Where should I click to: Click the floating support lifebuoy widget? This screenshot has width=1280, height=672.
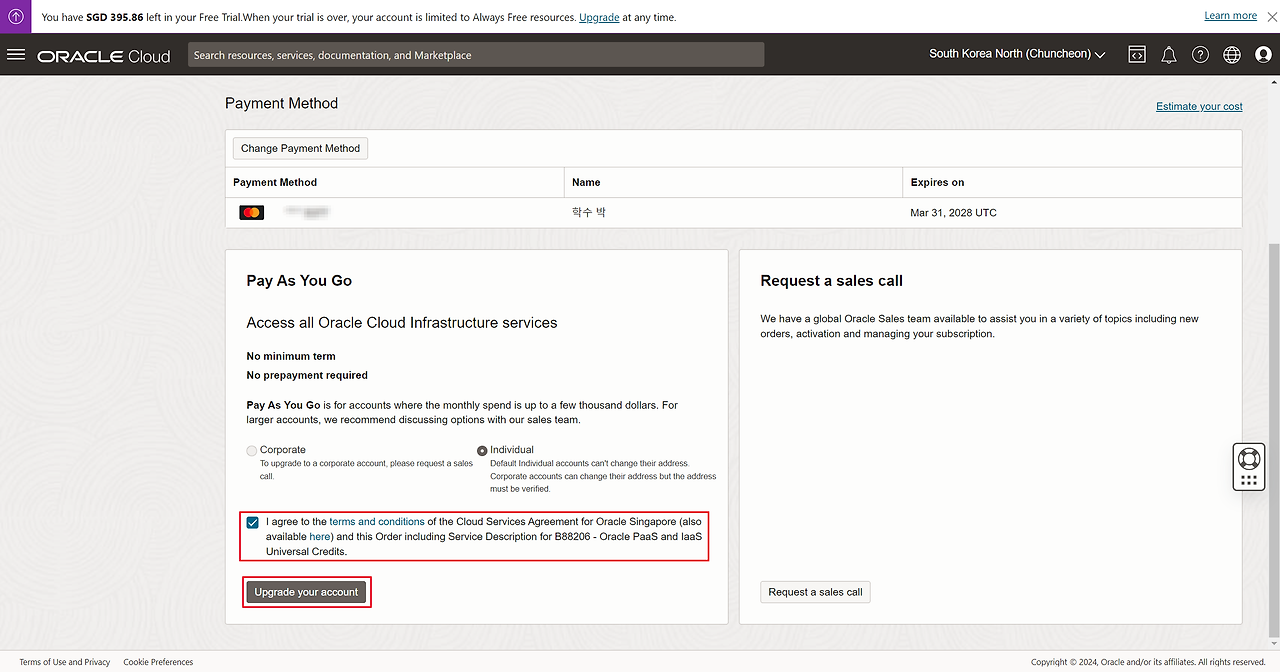[x=1248, y=459]
